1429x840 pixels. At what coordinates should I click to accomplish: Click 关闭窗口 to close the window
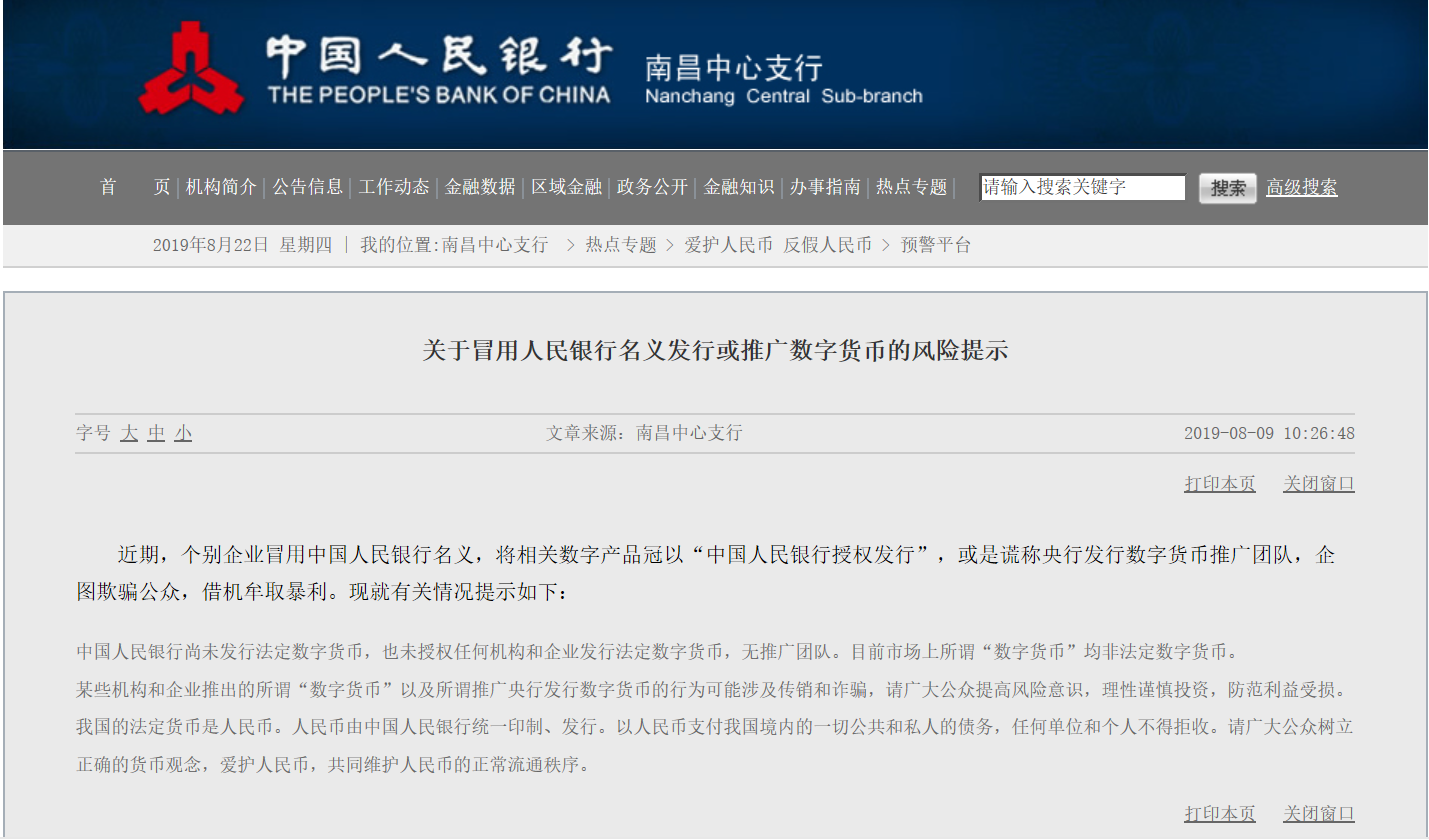pyautogui.click(x=1317, y=483)
